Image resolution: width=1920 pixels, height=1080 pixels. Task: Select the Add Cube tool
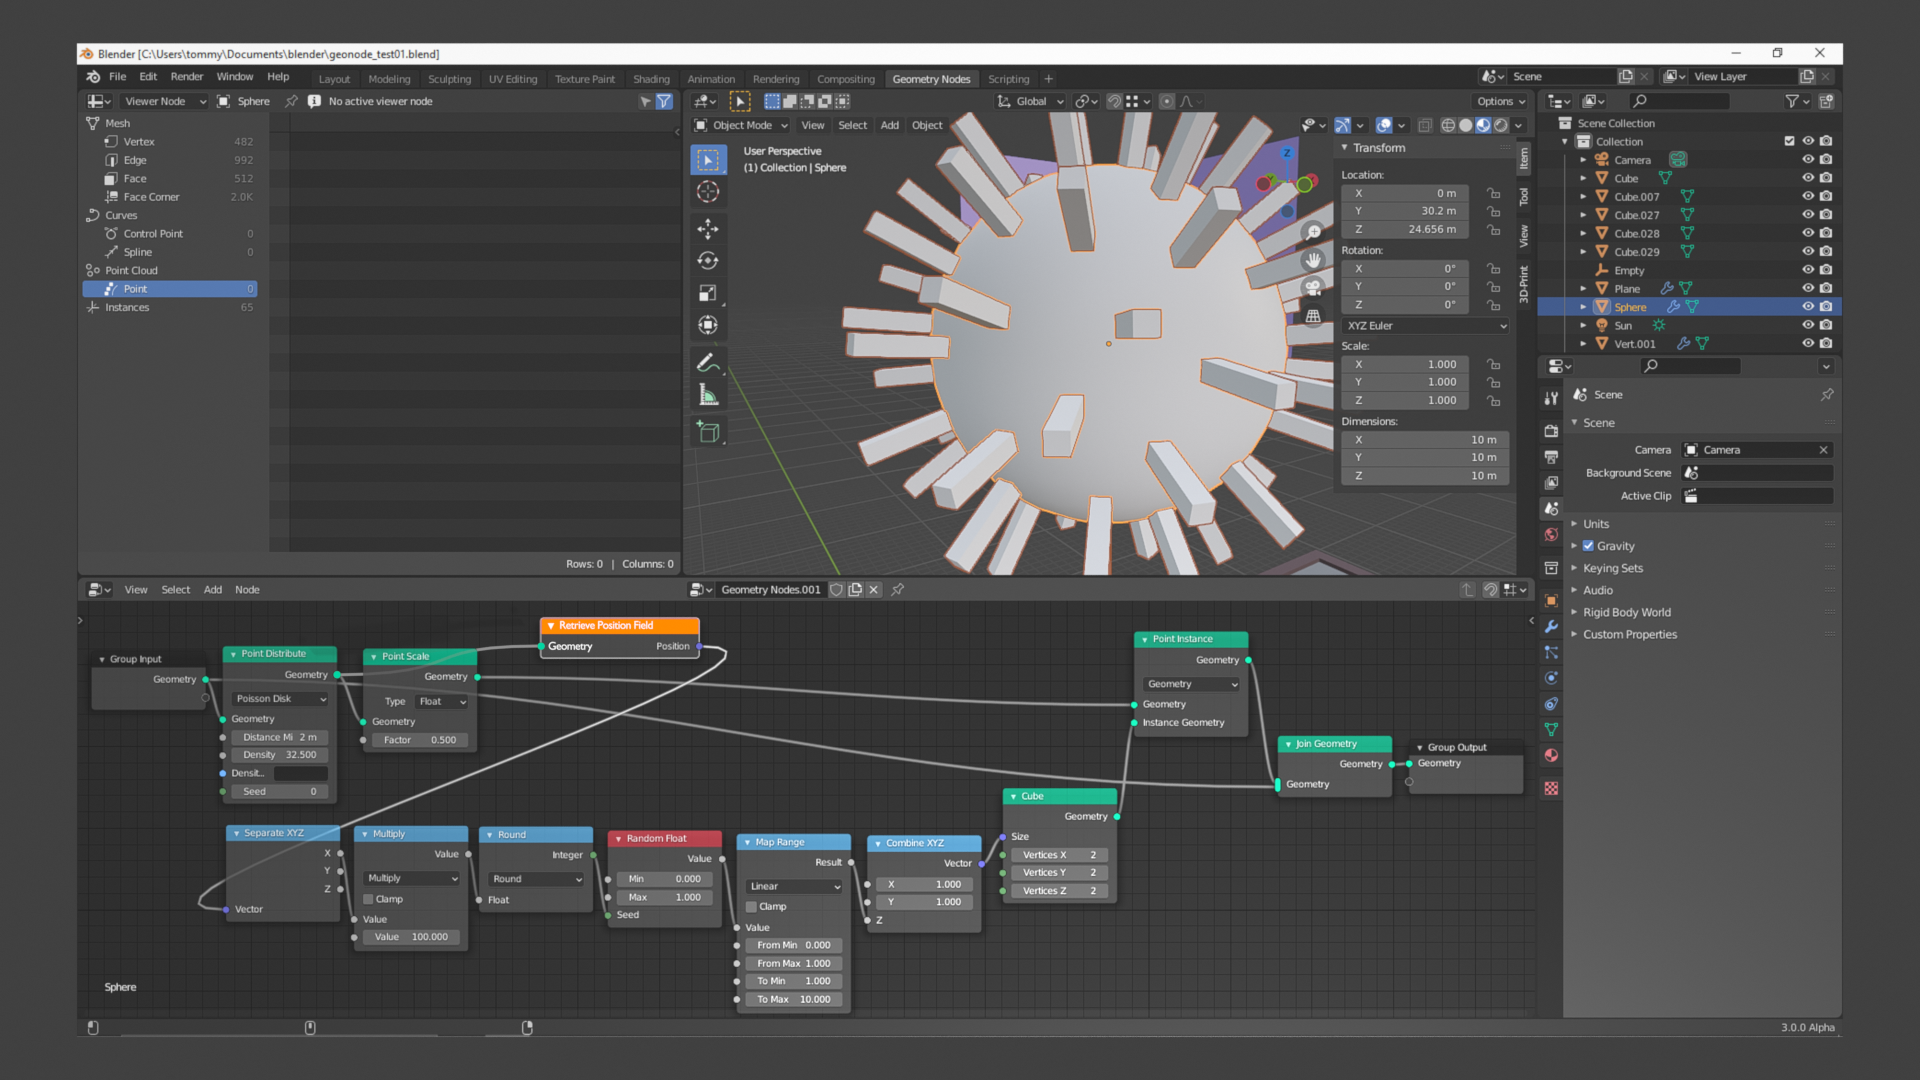(708, 432)
